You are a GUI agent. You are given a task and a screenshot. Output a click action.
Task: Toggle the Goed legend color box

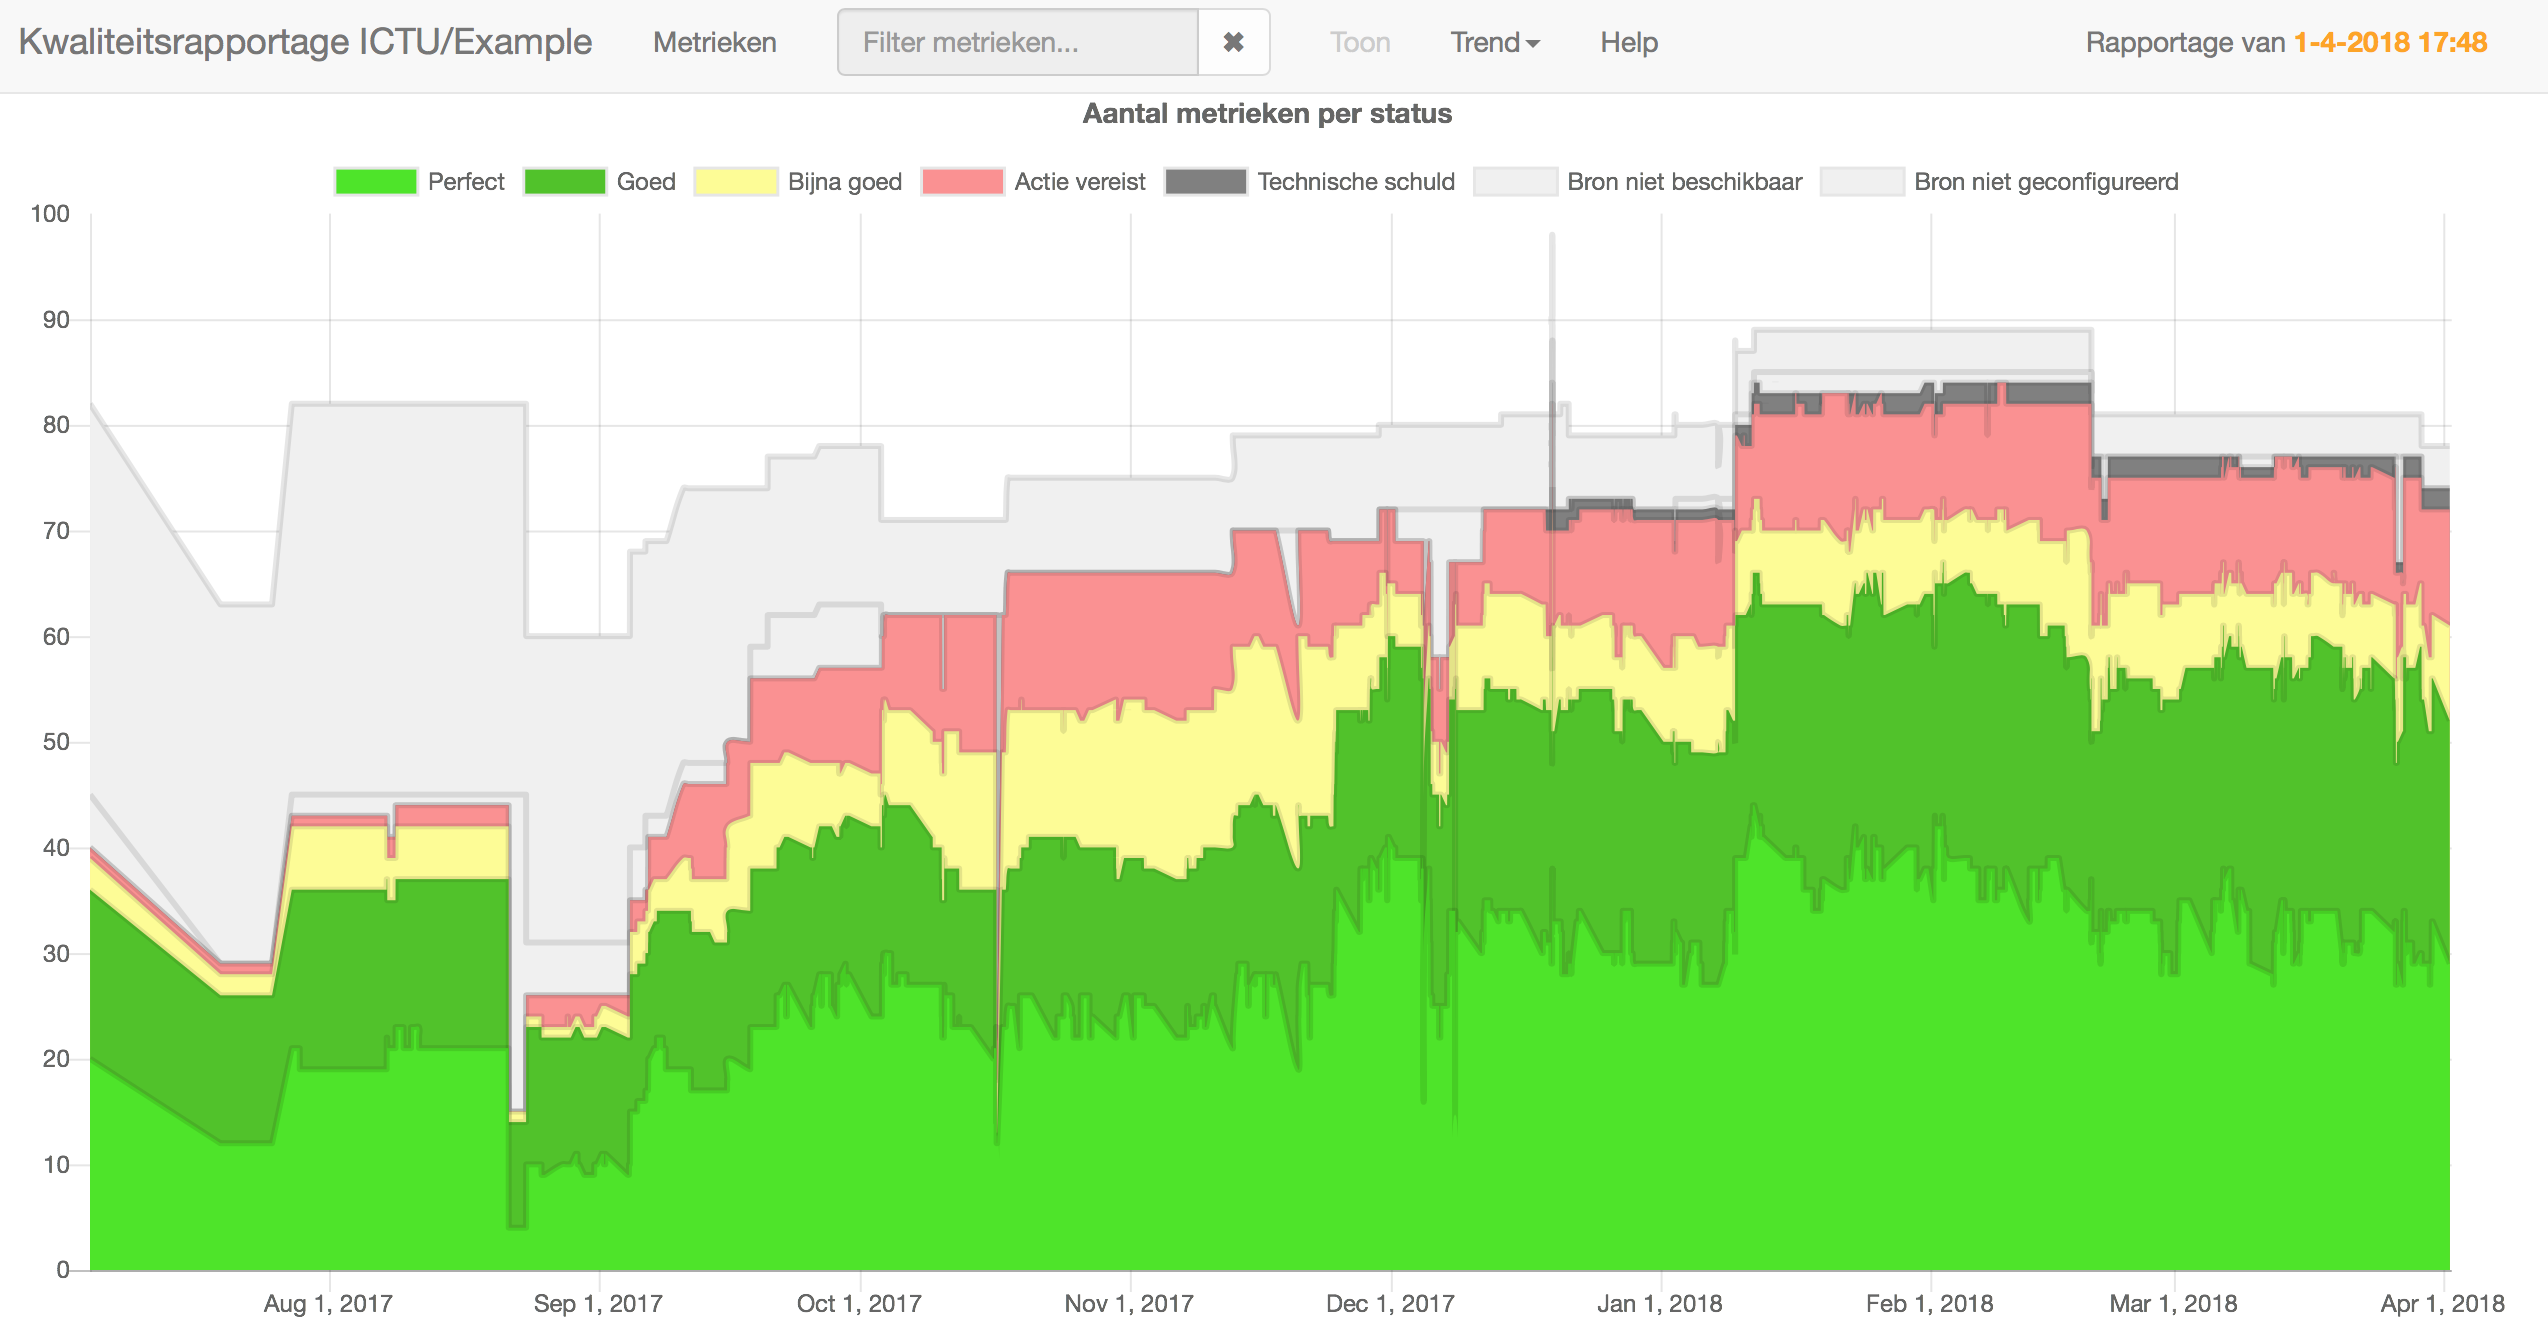[565, 181]
